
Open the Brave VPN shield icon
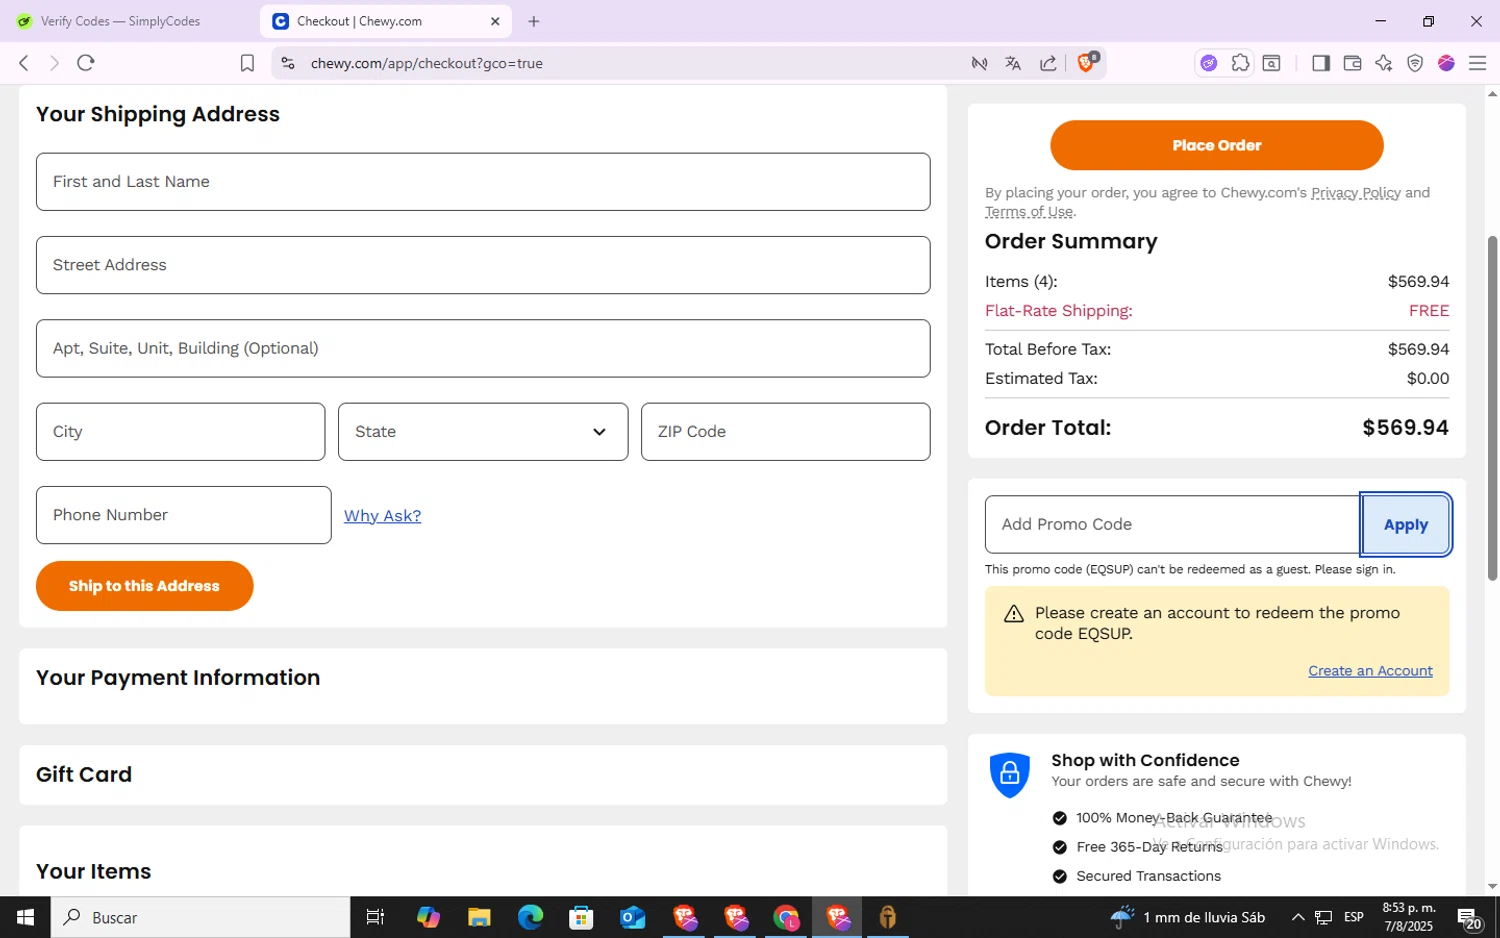click(x=1415, y=63)
